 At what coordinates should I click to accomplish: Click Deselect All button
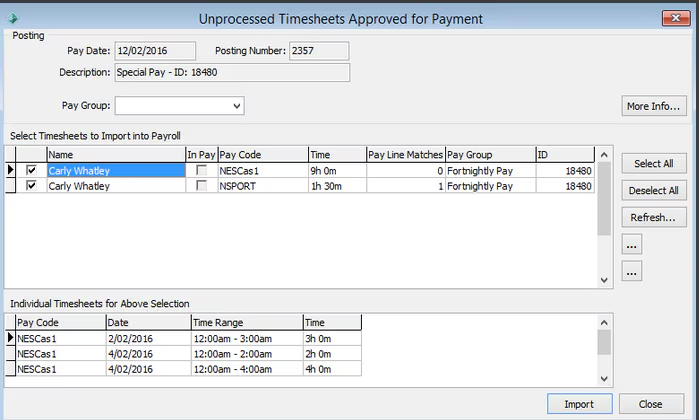pos(654,191)
